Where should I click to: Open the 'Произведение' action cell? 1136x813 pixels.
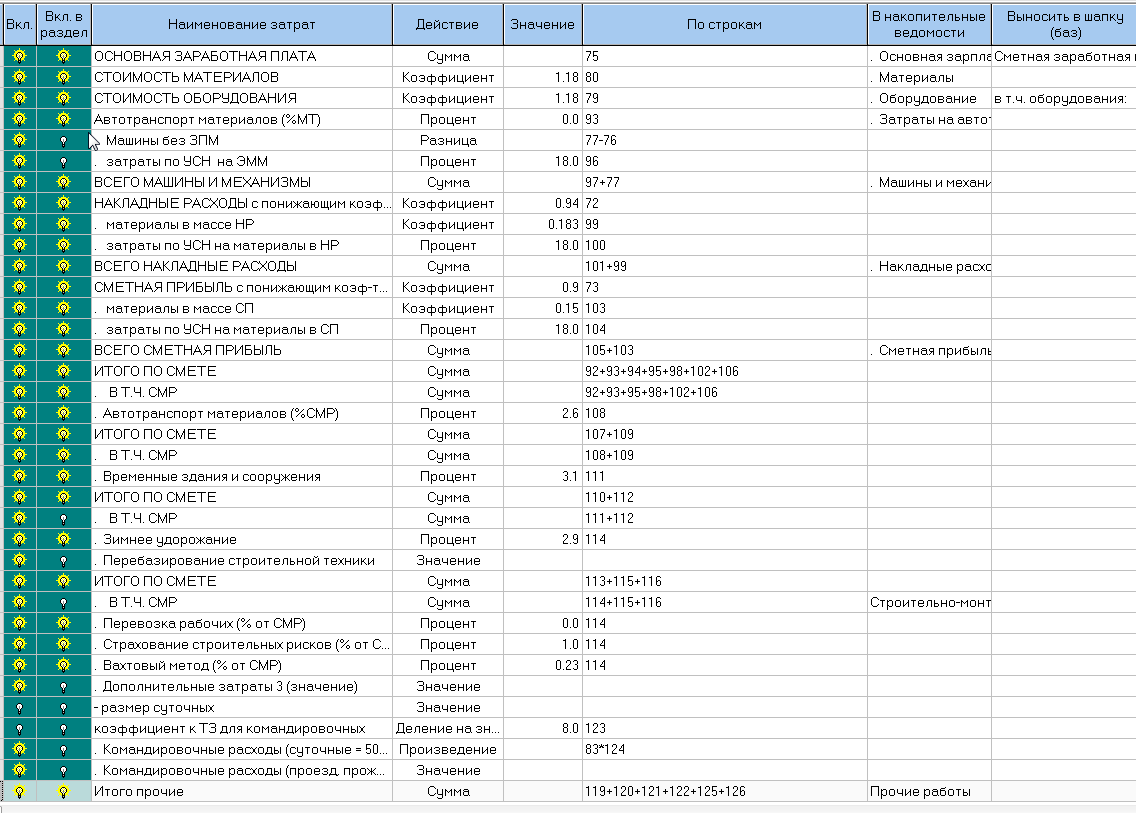pyautogui.click(x=447, y=750)
